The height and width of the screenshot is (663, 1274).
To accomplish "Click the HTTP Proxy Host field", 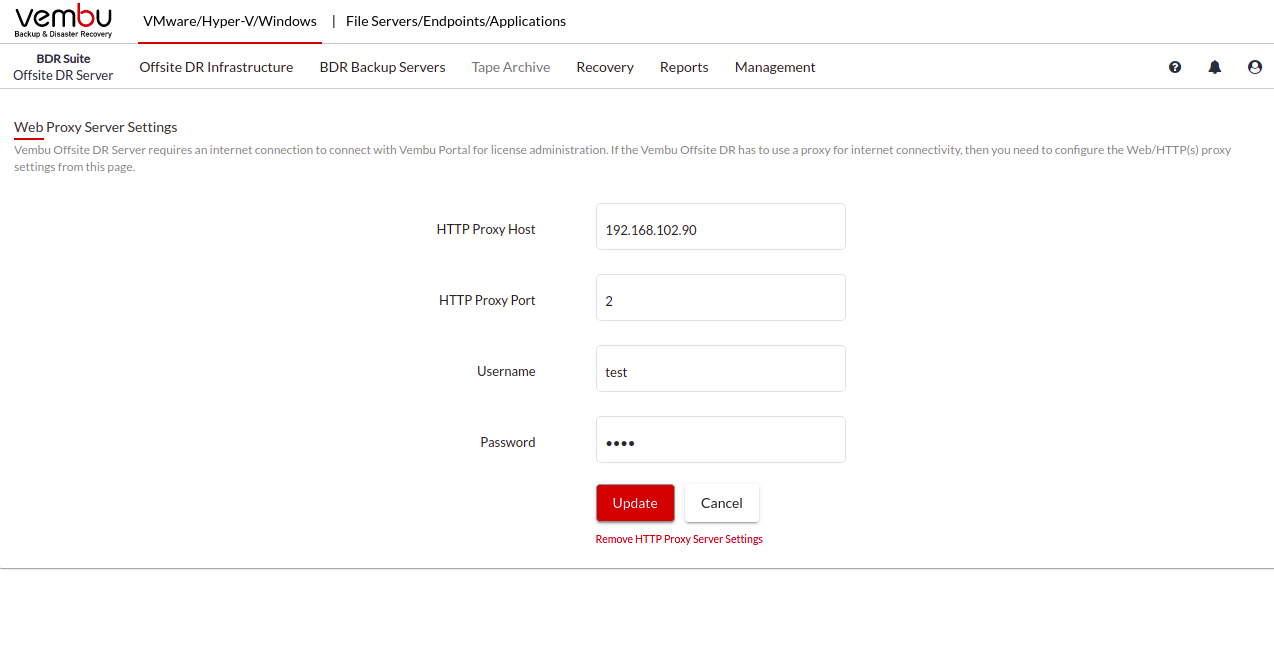I will click(x=721, y=227).
